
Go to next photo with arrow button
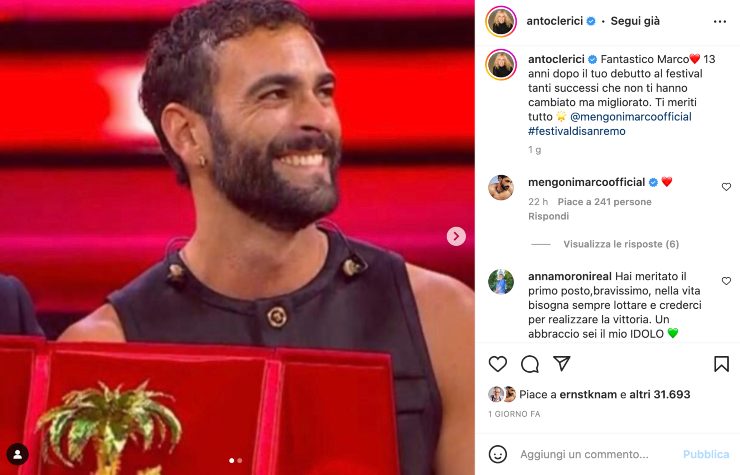pyautogui.click(x=456, y=236)
